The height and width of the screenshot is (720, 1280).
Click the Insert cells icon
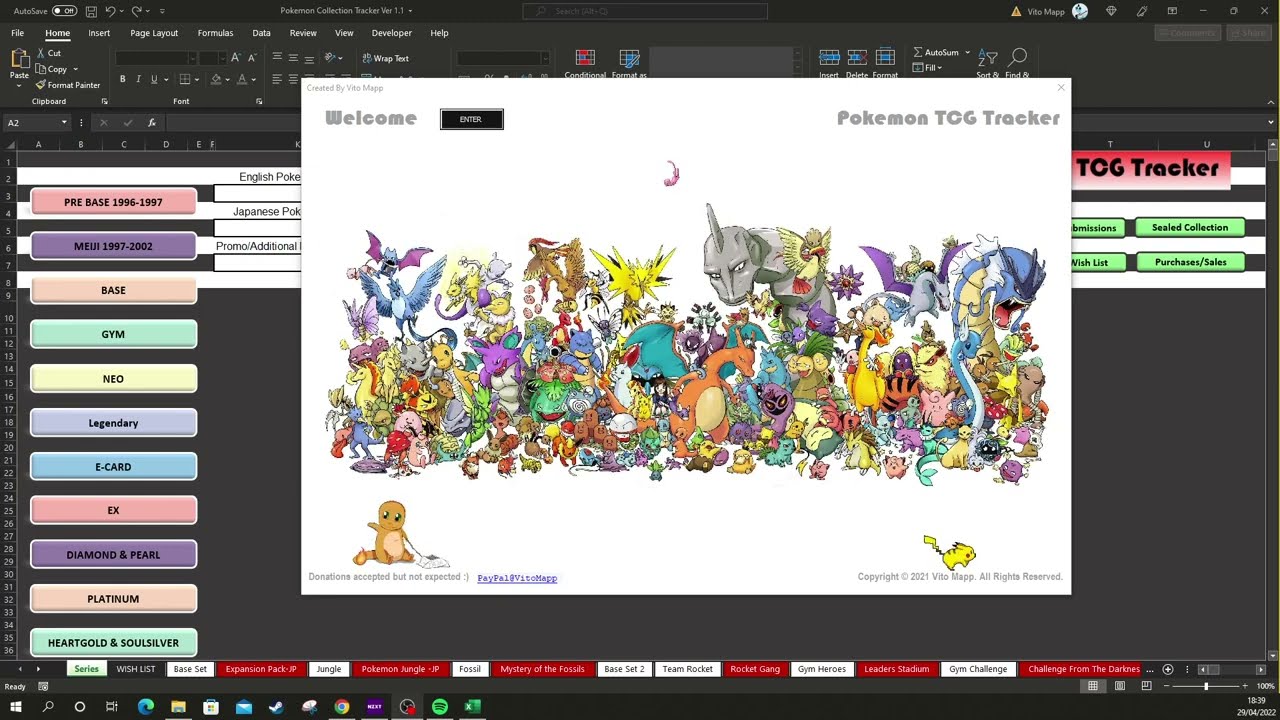(x=829, y=58)
